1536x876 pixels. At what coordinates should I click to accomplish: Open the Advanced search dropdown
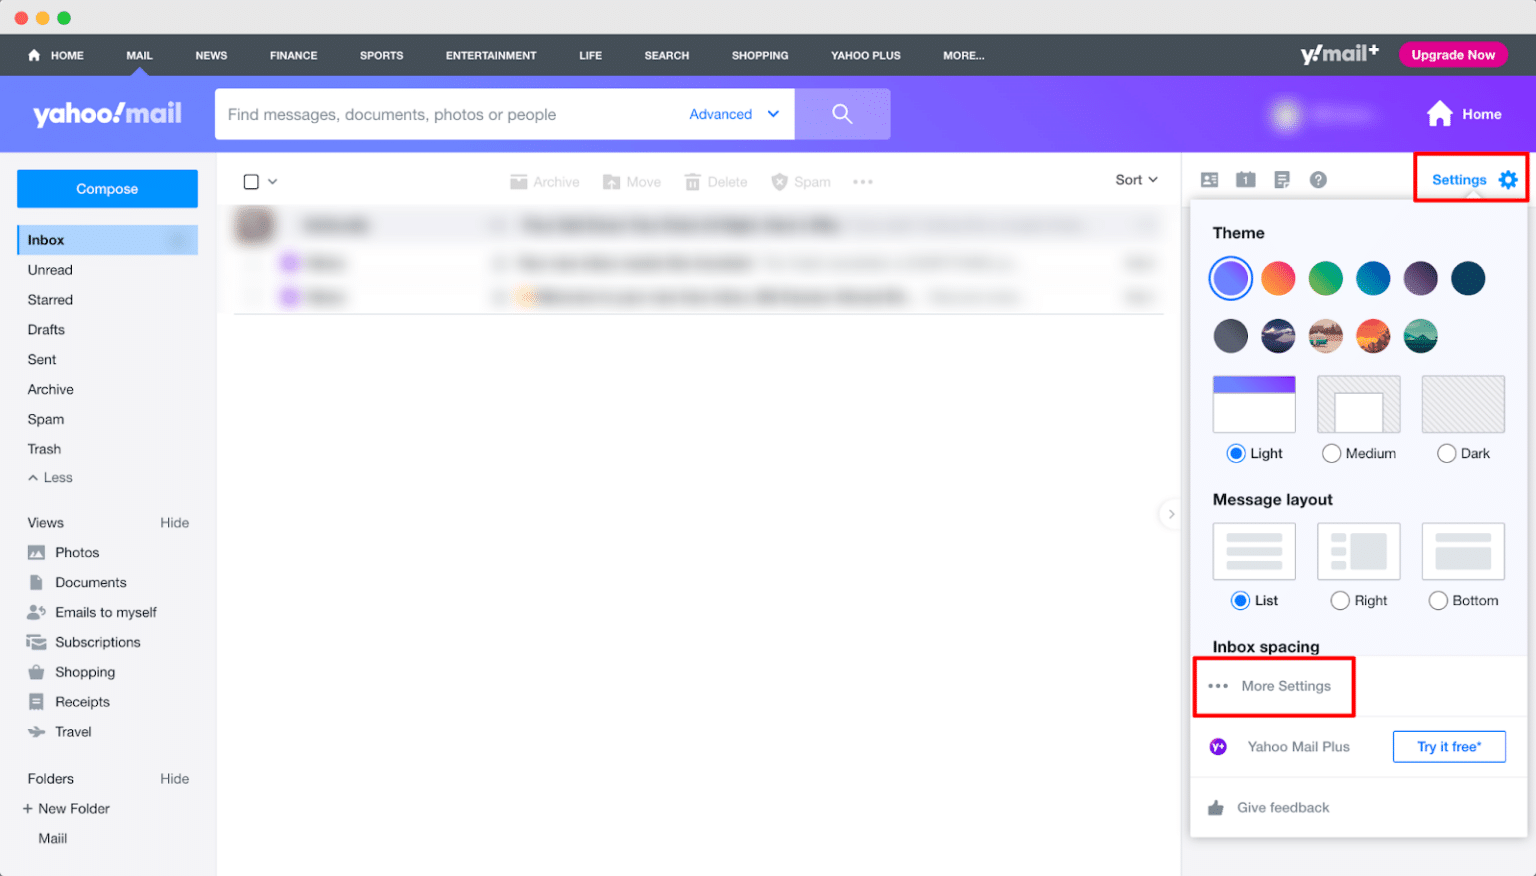[731, 114]
